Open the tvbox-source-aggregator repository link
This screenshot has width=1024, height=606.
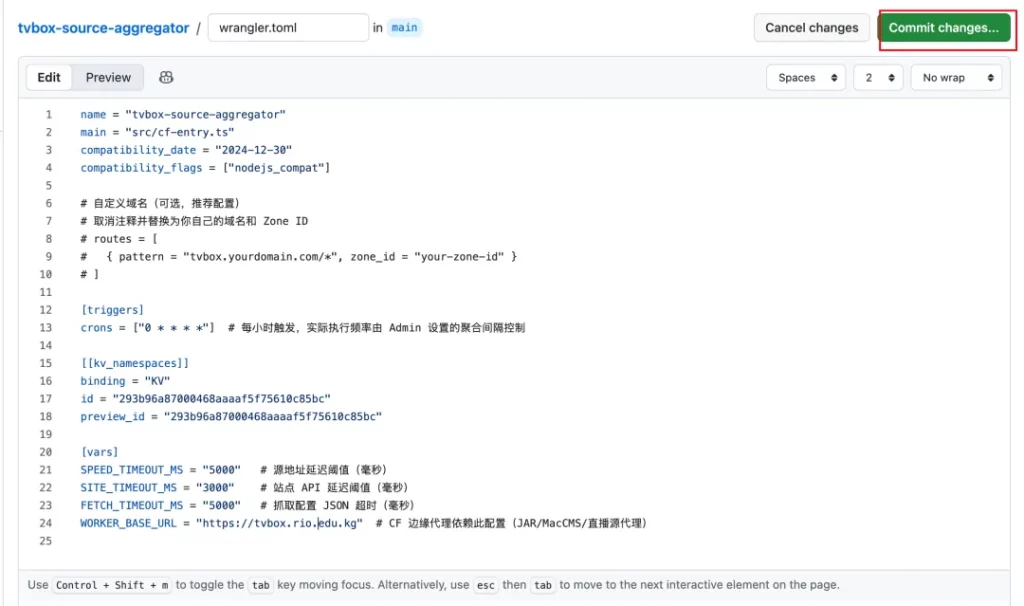(x=103, y=28)
